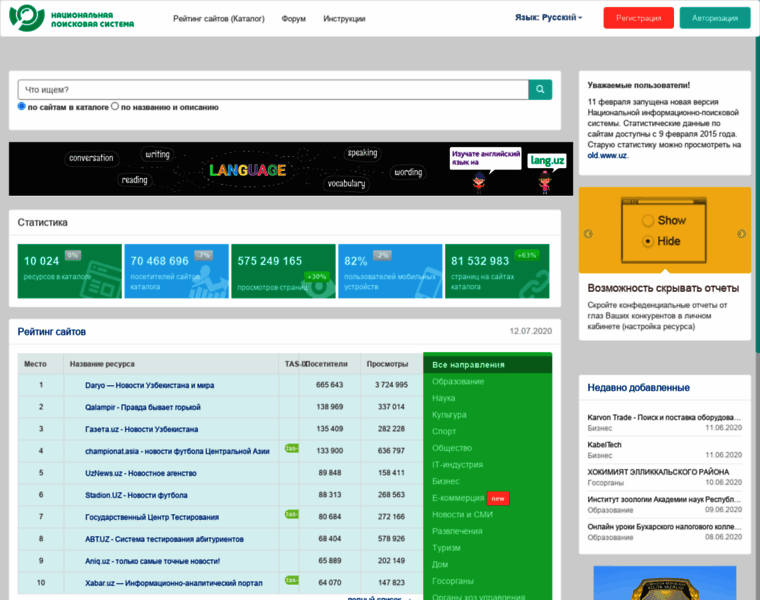Screen dimensions: 760x600
Task: Click the 10 024 ресурсов в каталоге tile
Action: click(69, 271)
